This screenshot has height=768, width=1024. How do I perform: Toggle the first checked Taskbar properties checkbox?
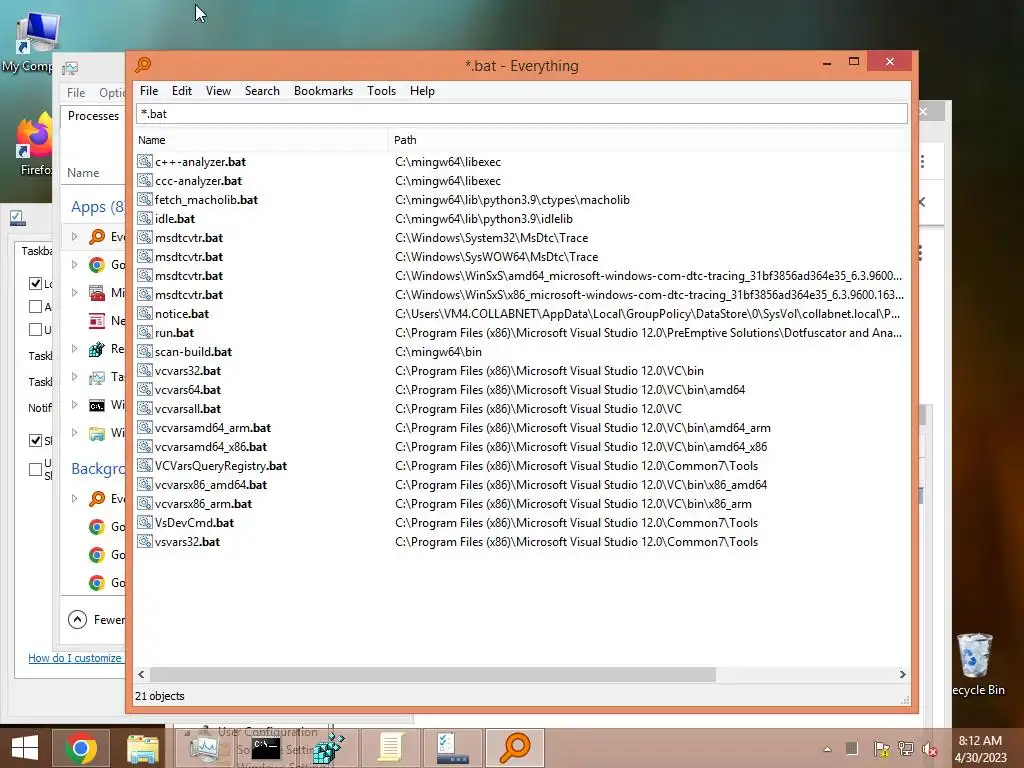click(35, 283)
